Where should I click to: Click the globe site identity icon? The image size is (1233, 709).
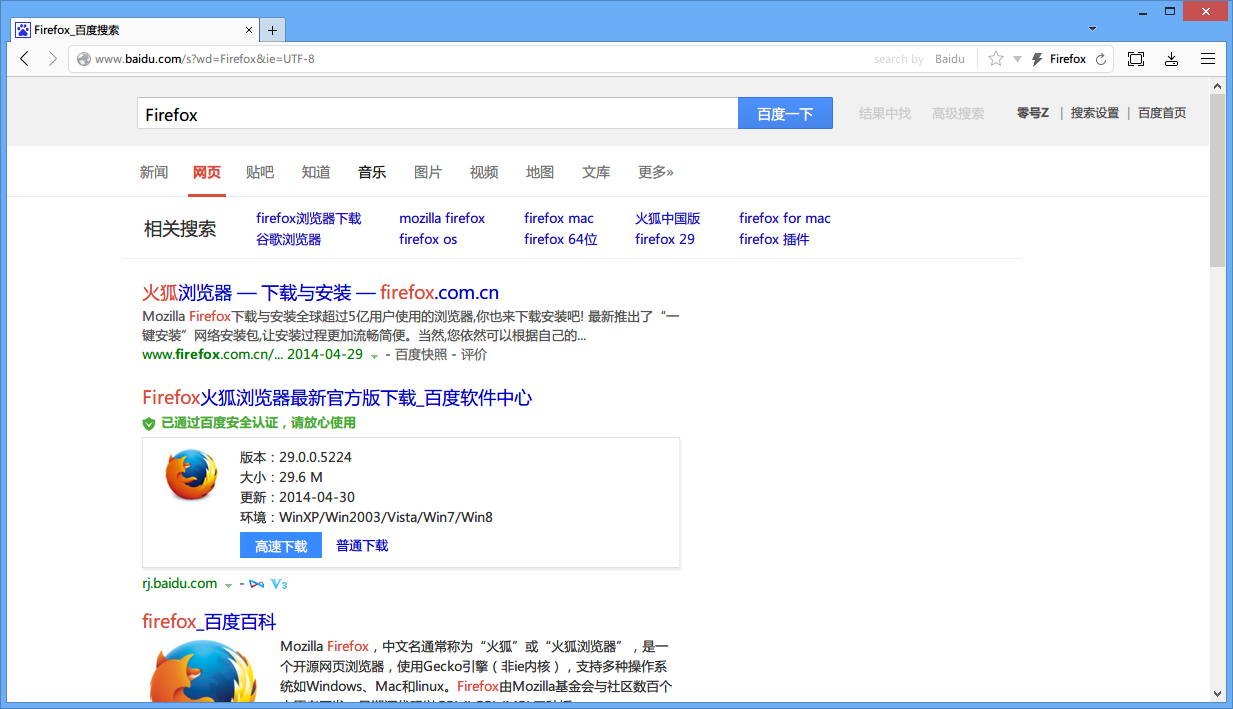coord(84,59)
